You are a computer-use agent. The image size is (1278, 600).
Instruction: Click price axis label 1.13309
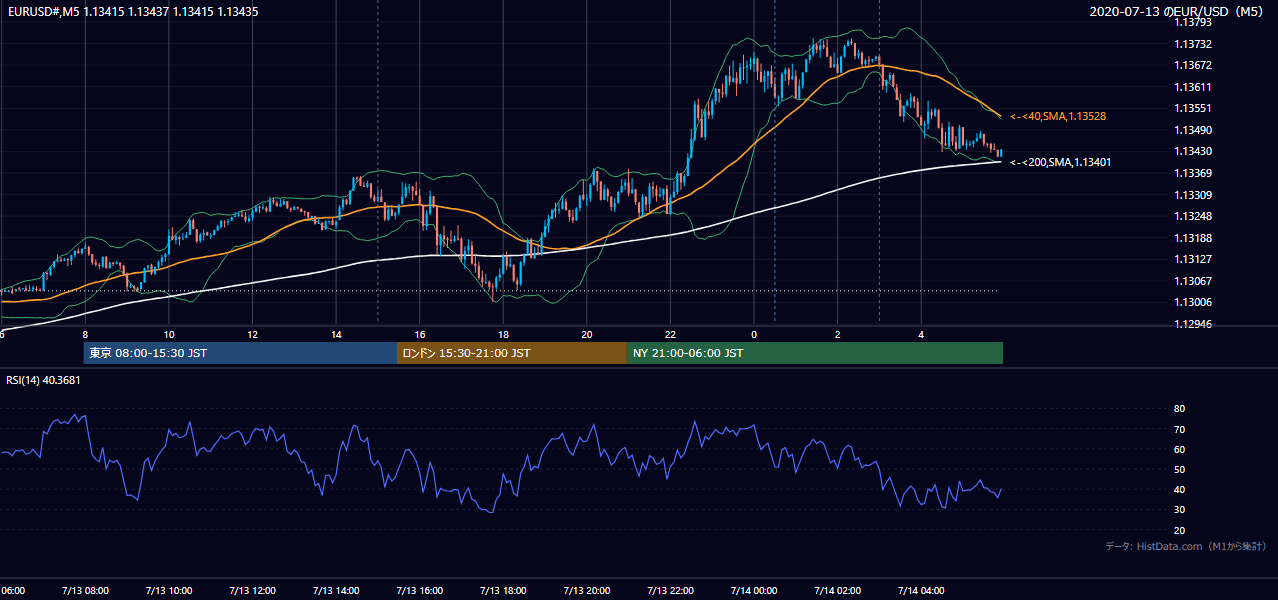(1193, 195)
